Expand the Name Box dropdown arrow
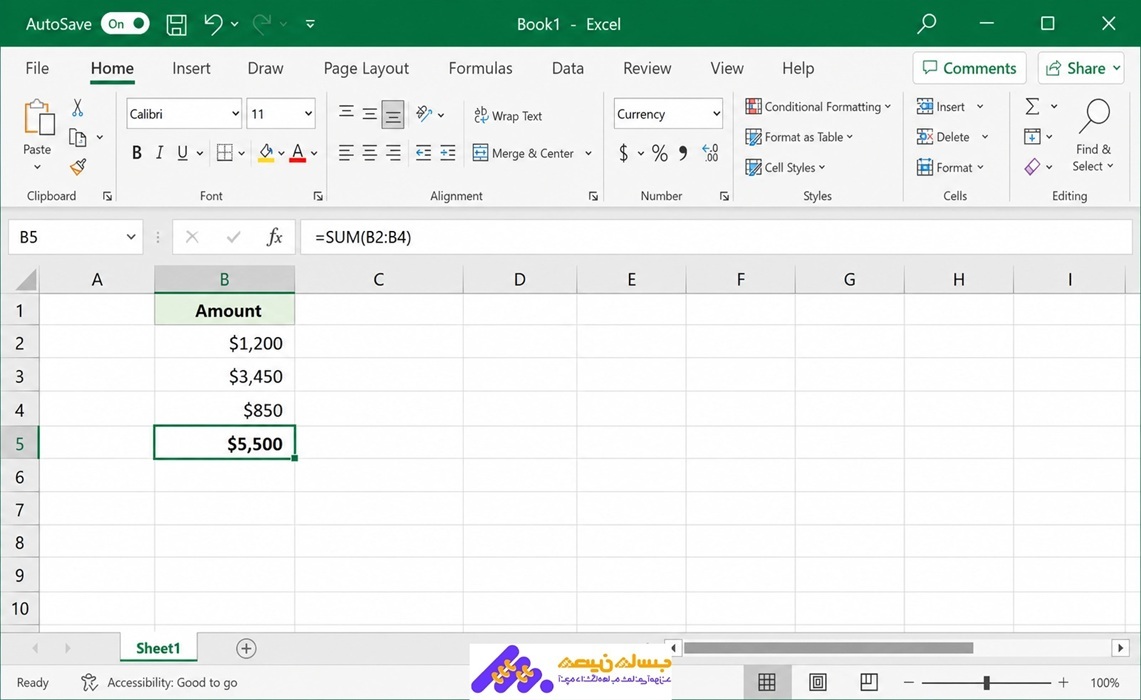 pos(131,237)
